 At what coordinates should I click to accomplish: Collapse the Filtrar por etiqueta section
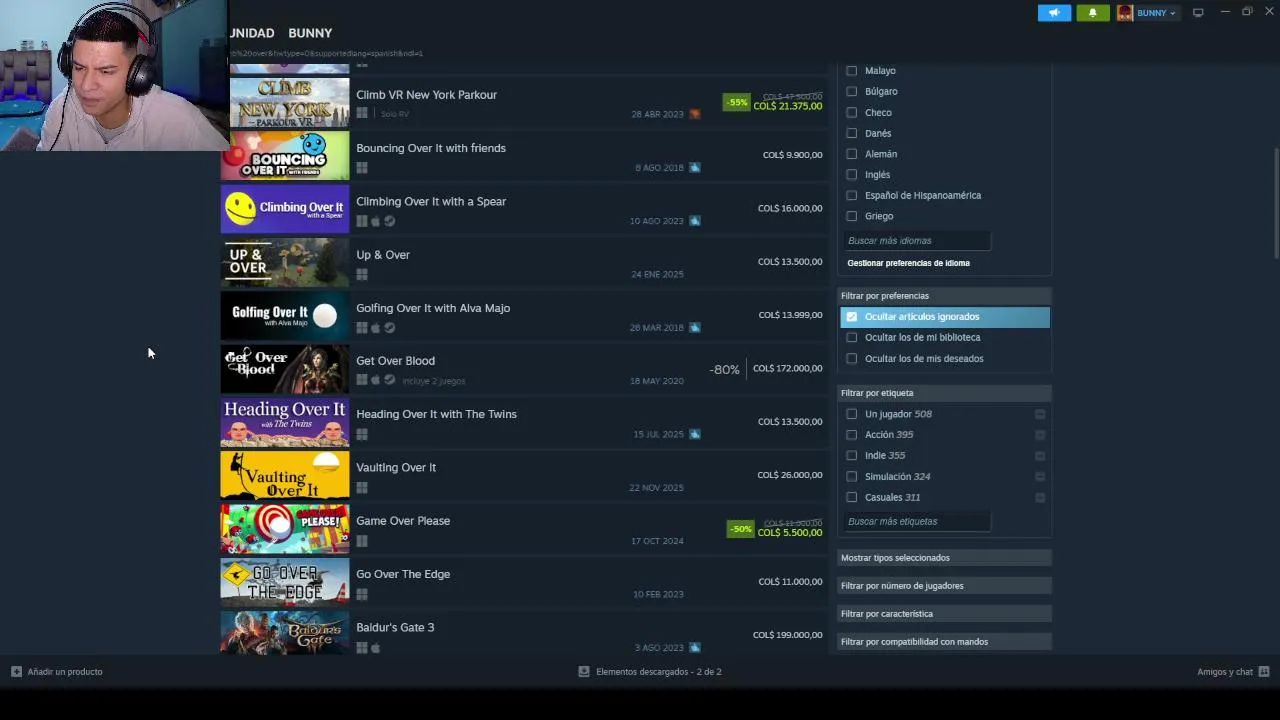[944, 393]
